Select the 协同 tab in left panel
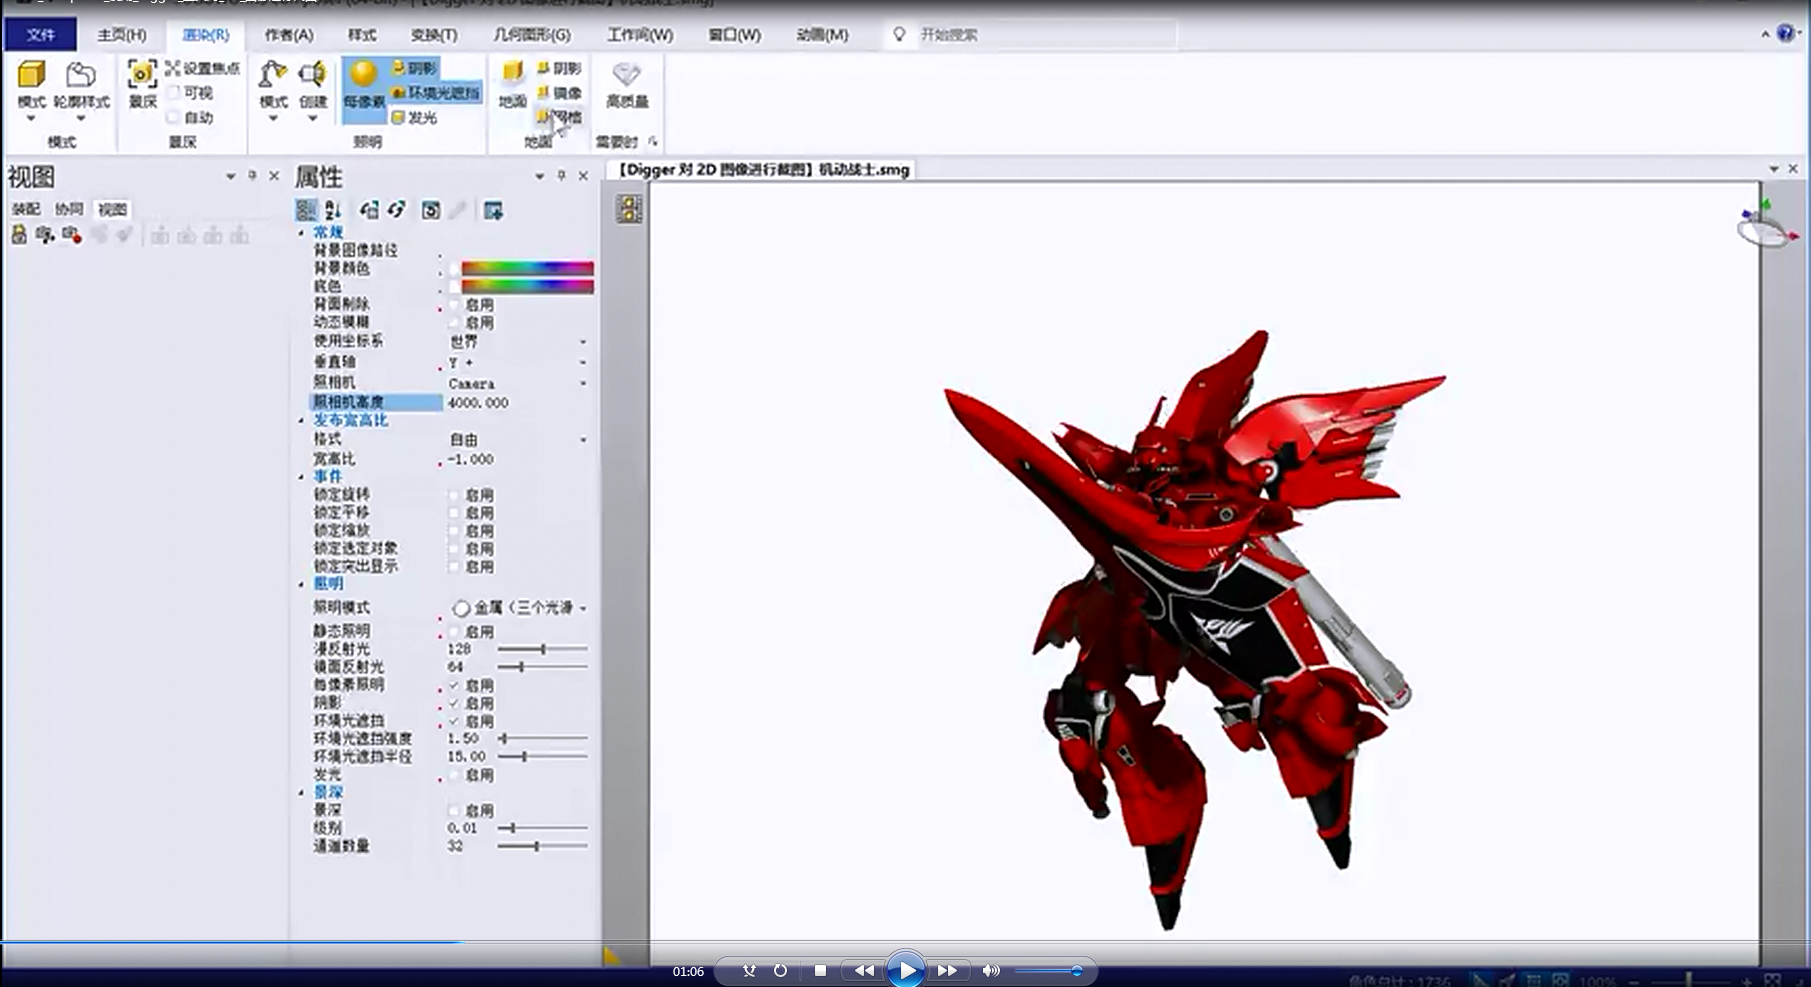Viewport: 1811px width, 987px height. tap(69, 209)
